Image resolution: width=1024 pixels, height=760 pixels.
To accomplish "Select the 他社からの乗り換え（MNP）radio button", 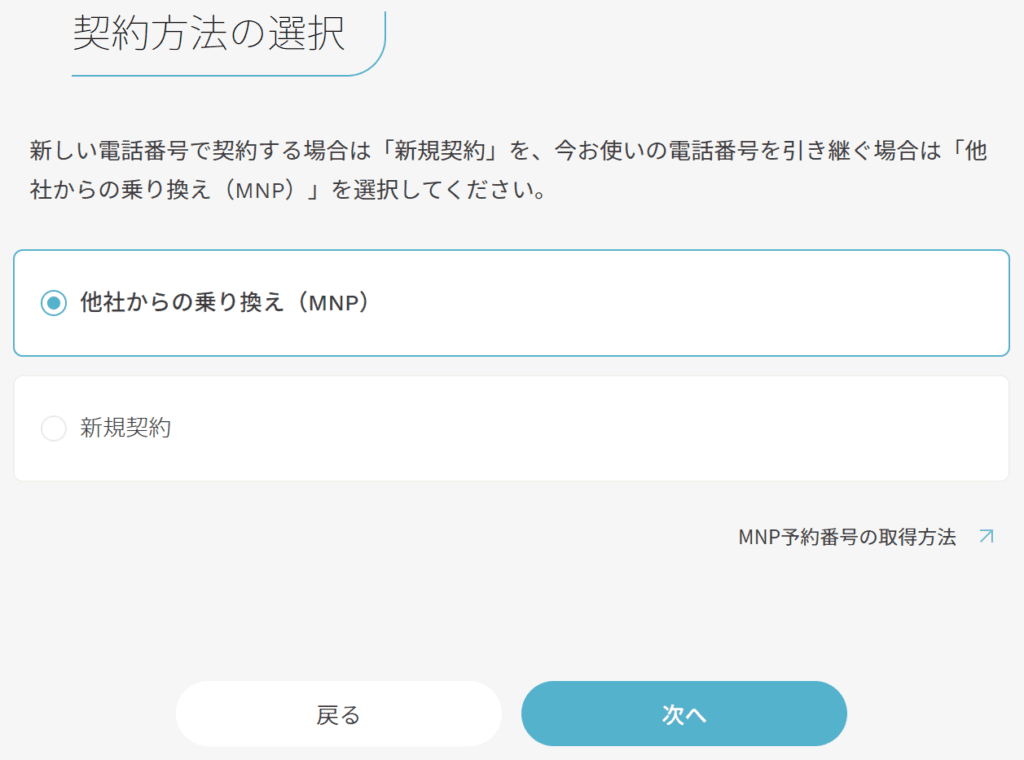I will click(x=54, y=303).
